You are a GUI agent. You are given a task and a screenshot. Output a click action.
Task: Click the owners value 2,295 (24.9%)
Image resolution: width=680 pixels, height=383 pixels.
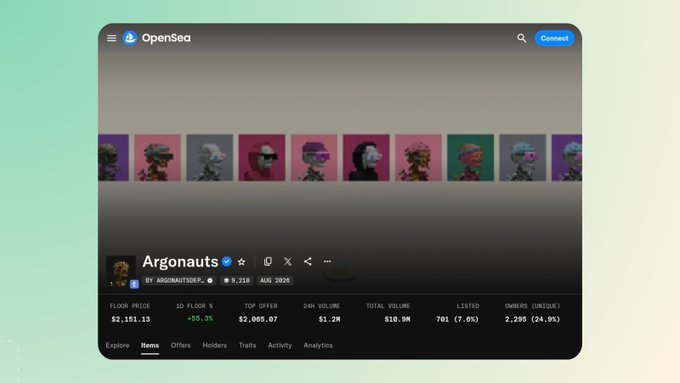coord(532,319)
